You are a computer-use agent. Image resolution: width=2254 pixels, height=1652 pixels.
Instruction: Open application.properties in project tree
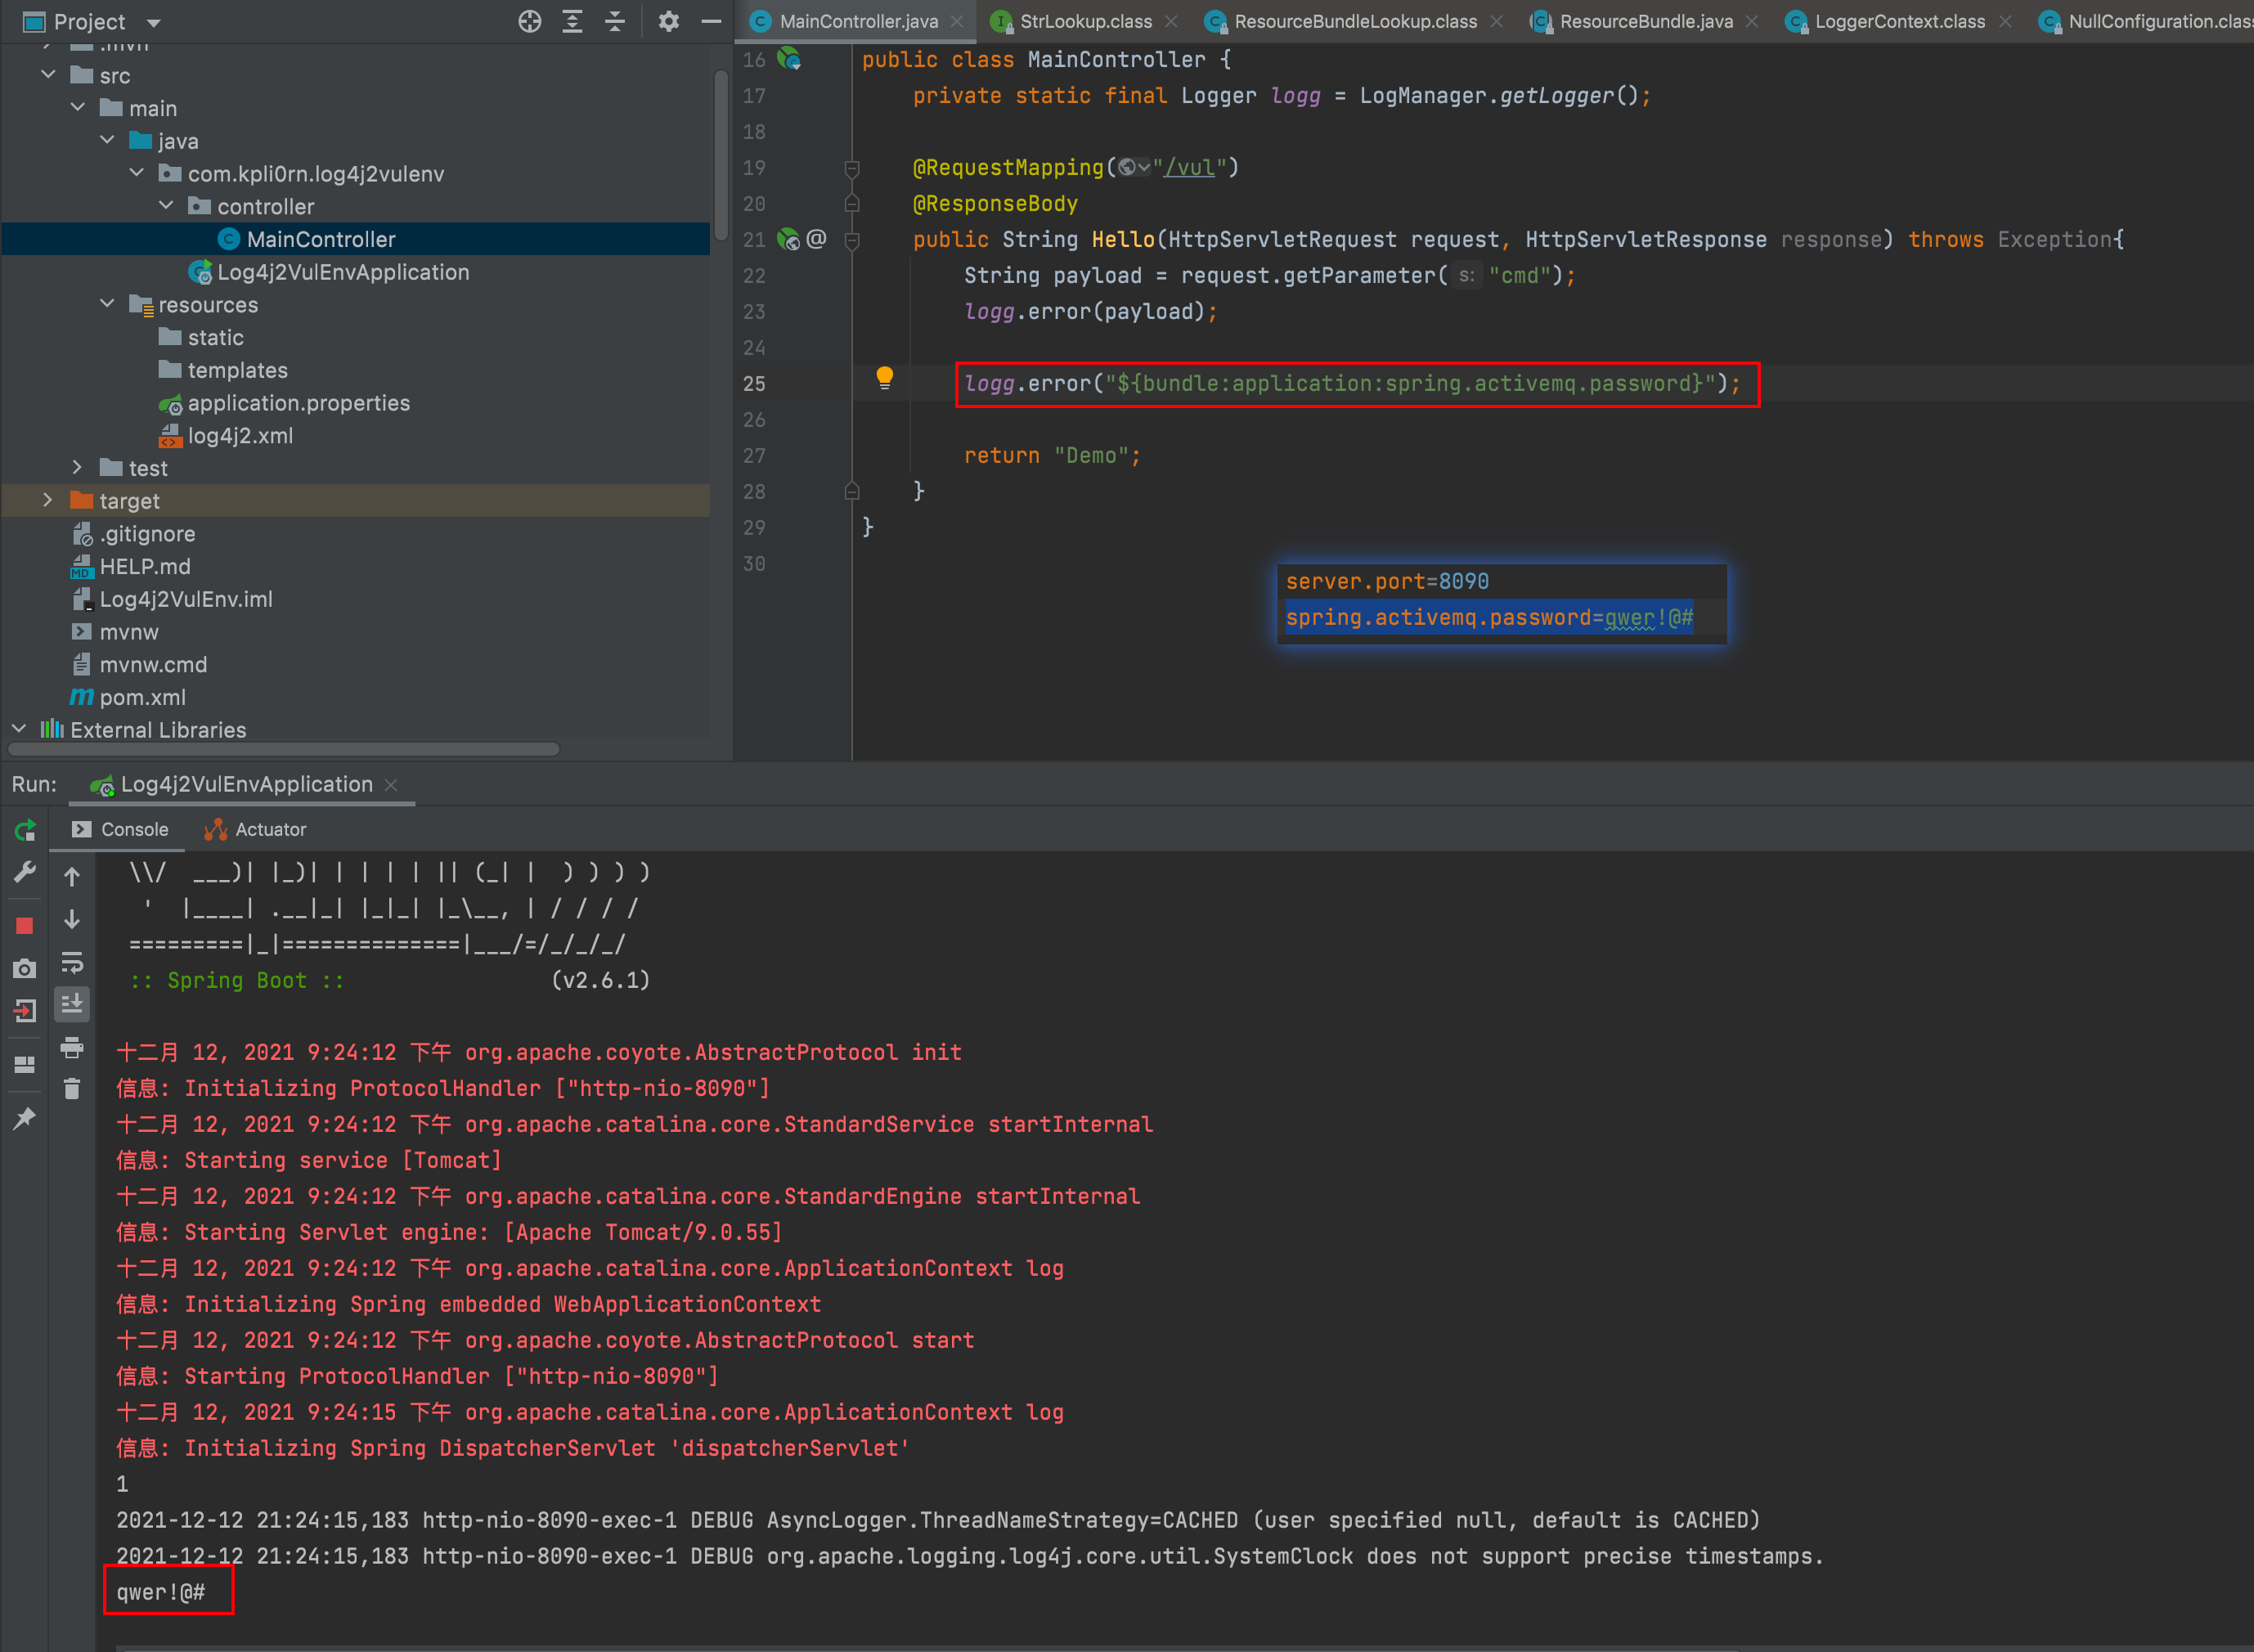click(298, 403)
